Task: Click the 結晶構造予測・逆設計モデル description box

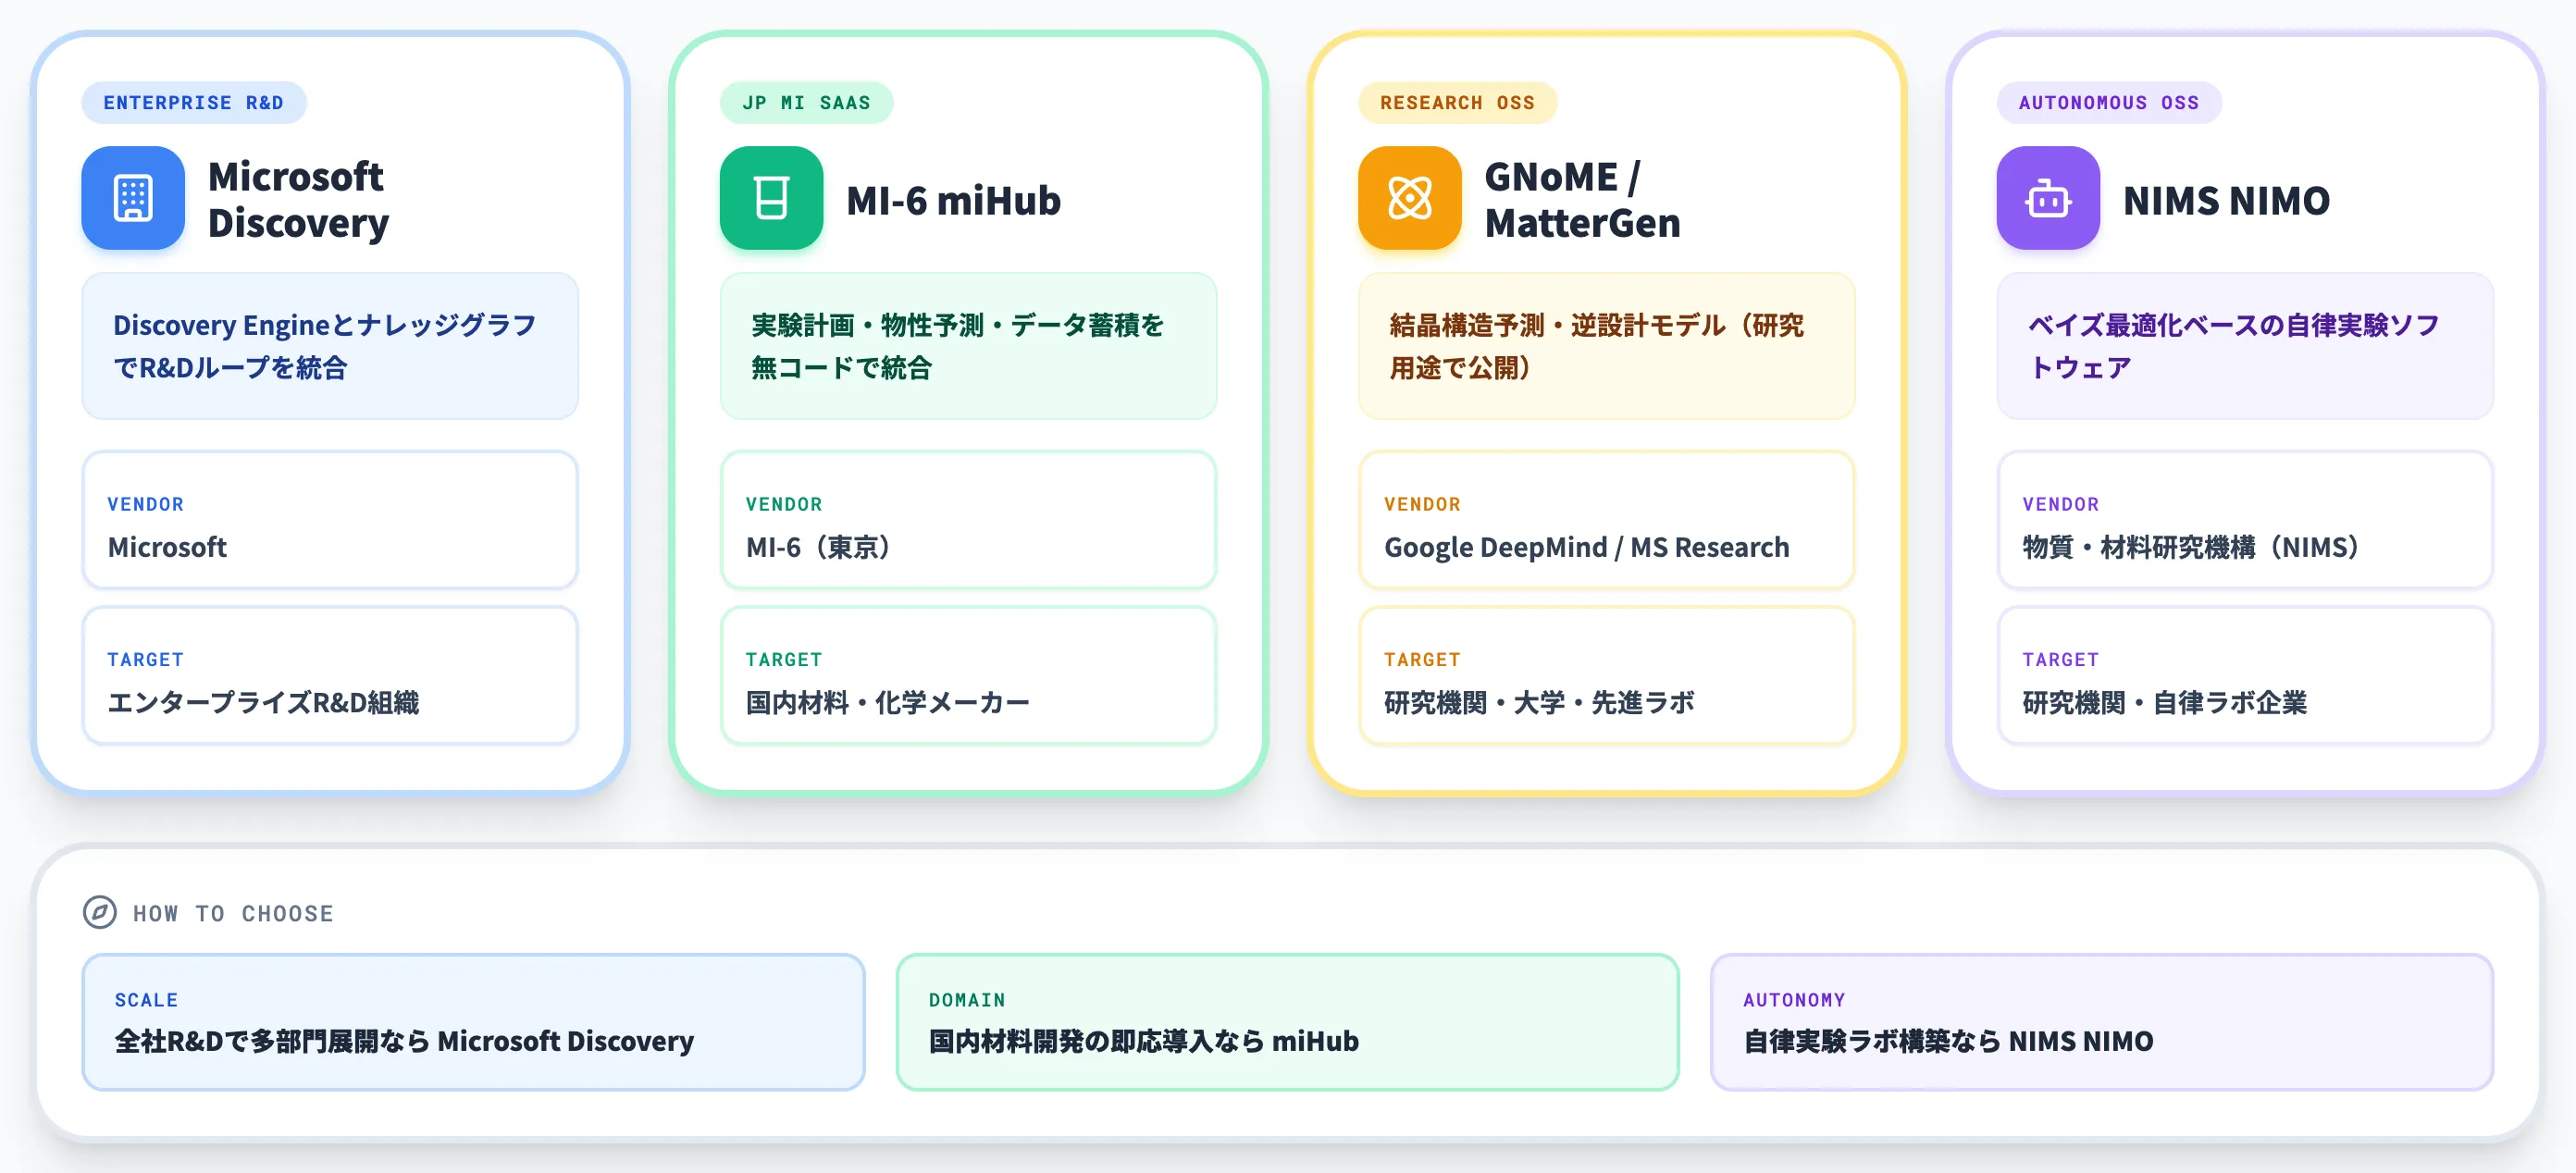Action: (x=1606, y=346)
